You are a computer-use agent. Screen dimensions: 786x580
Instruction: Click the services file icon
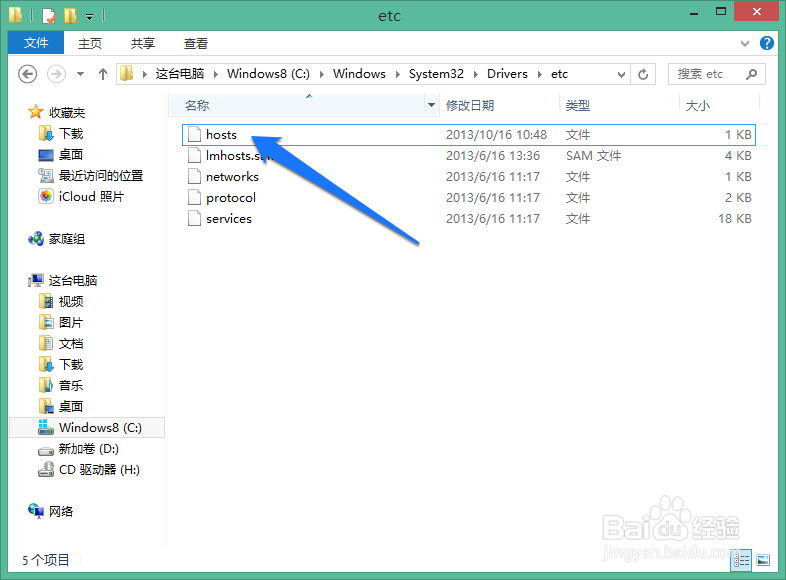pyautogui.click(x=194, y=219)
